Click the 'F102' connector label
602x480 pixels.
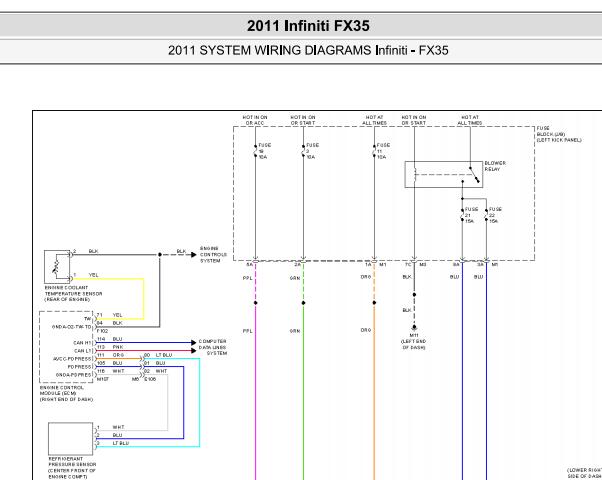pyautogui.click(x=103, y=331)
